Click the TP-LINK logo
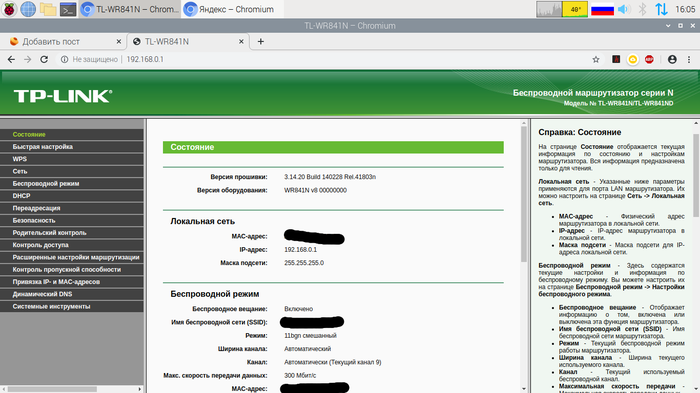 (x=62, y=96)
